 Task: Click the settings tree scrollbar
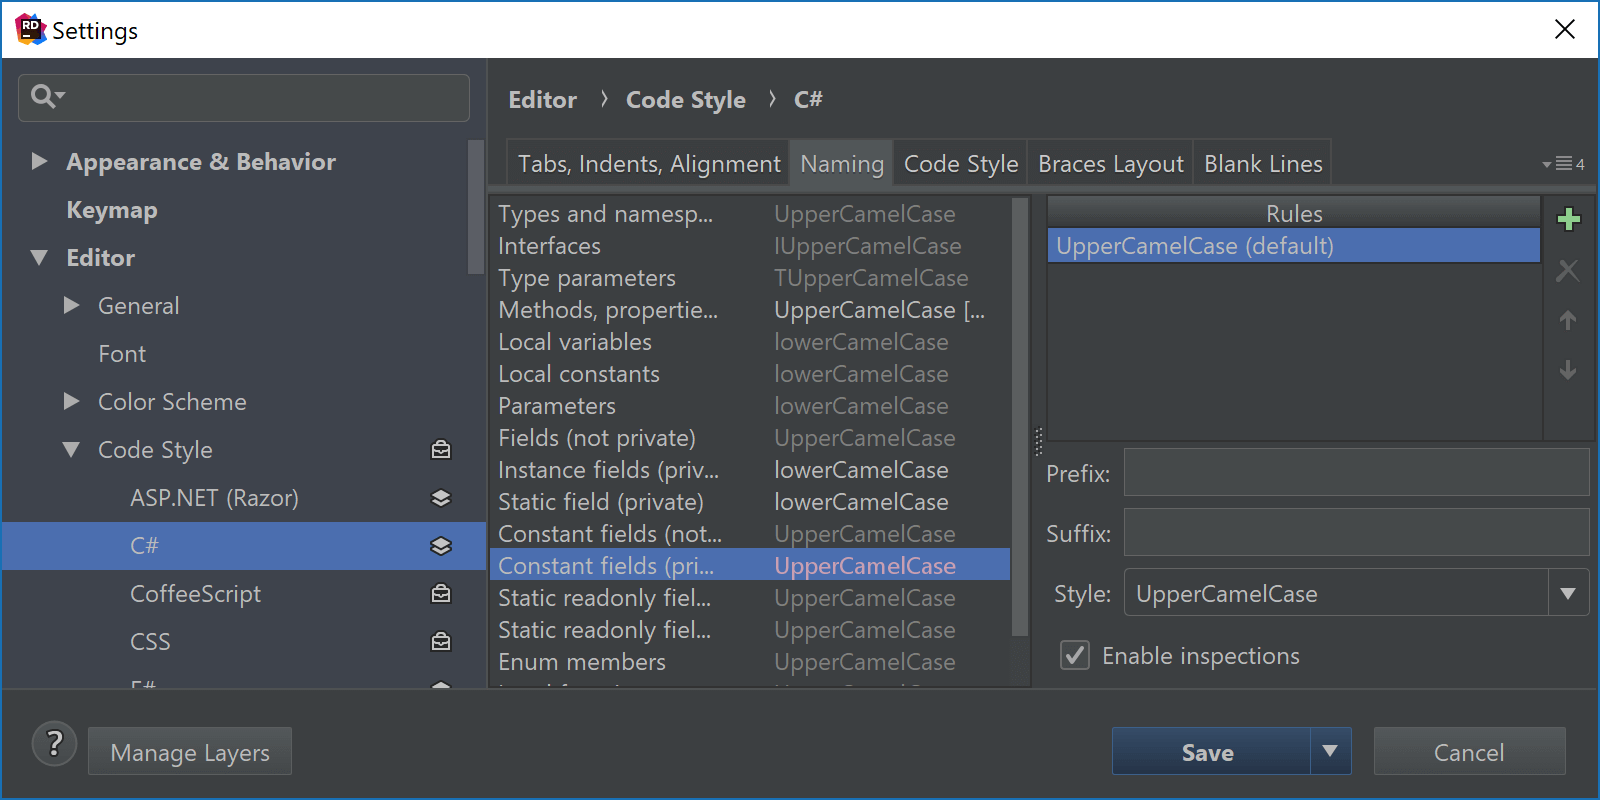(476, 207)
